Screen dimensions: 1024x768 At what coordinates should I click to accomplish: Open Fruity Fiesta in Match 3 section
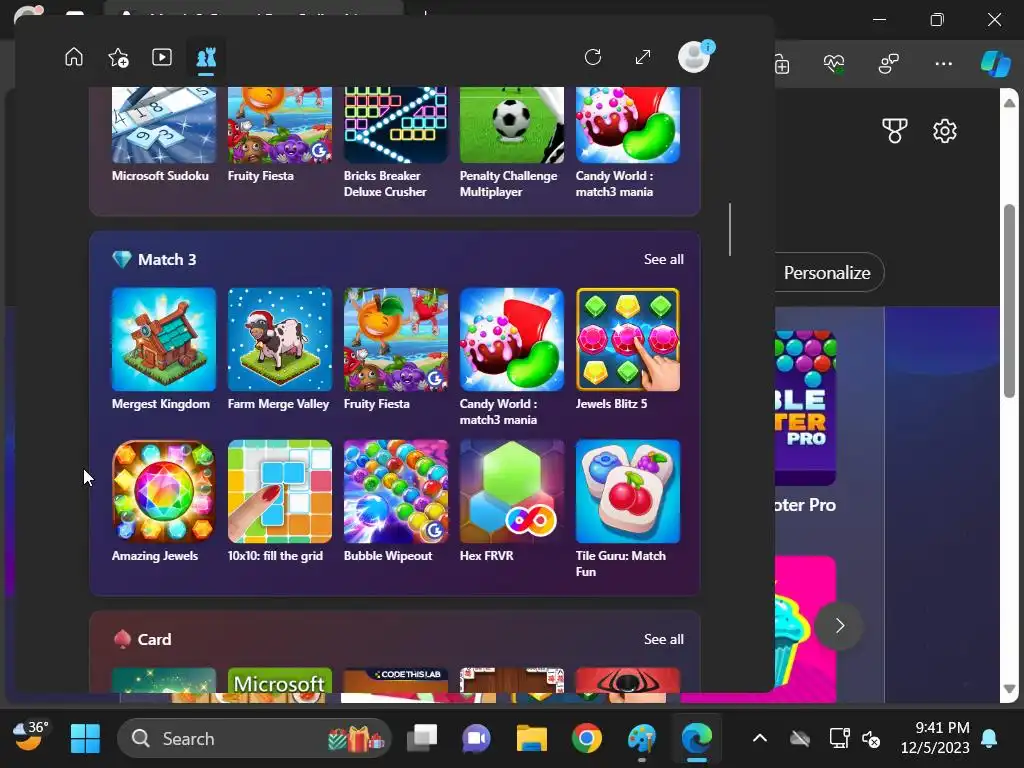coord(396,349)
